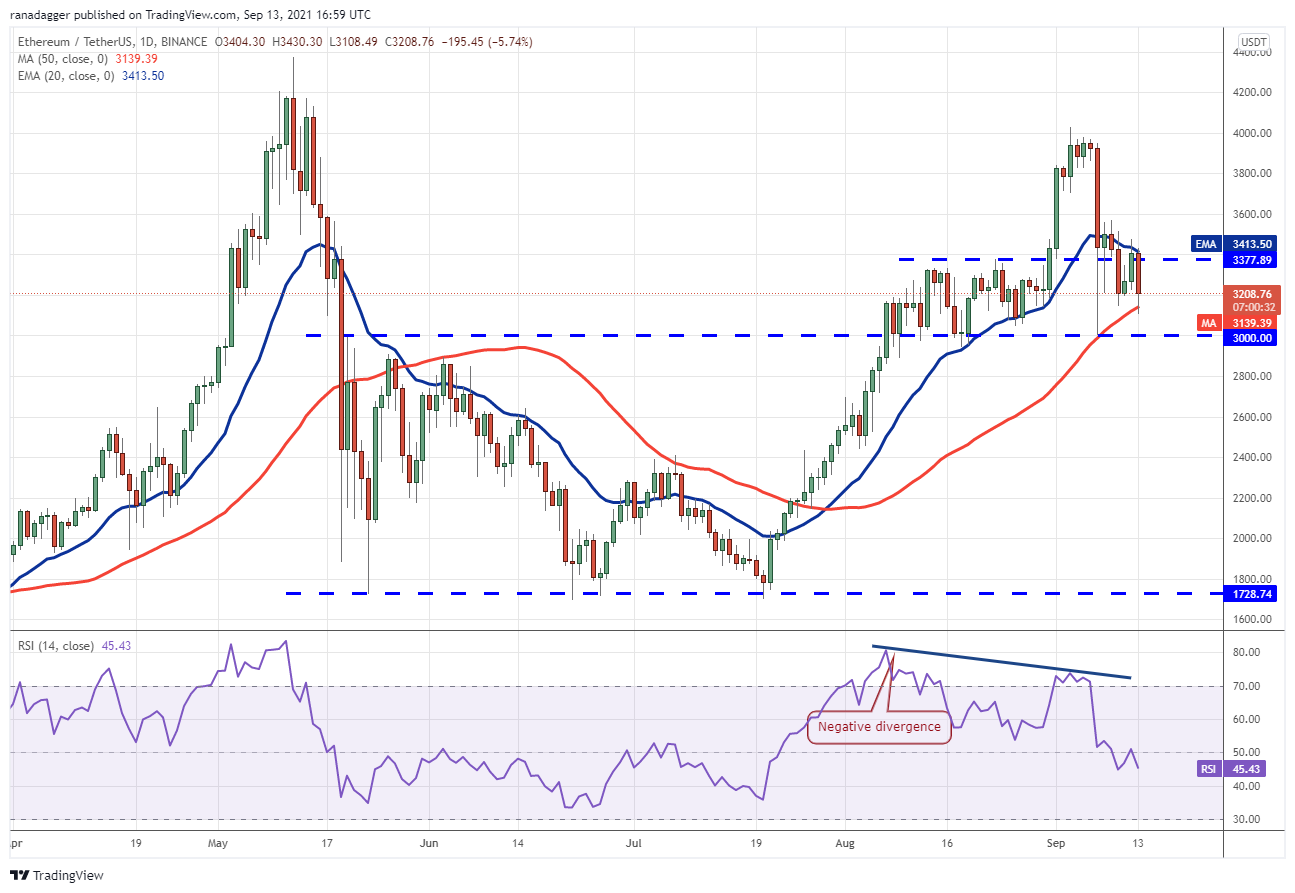Screen dimensions: 1295x893
Task: Click the Aug label on the date axis
Action: (x=846, y=844)
